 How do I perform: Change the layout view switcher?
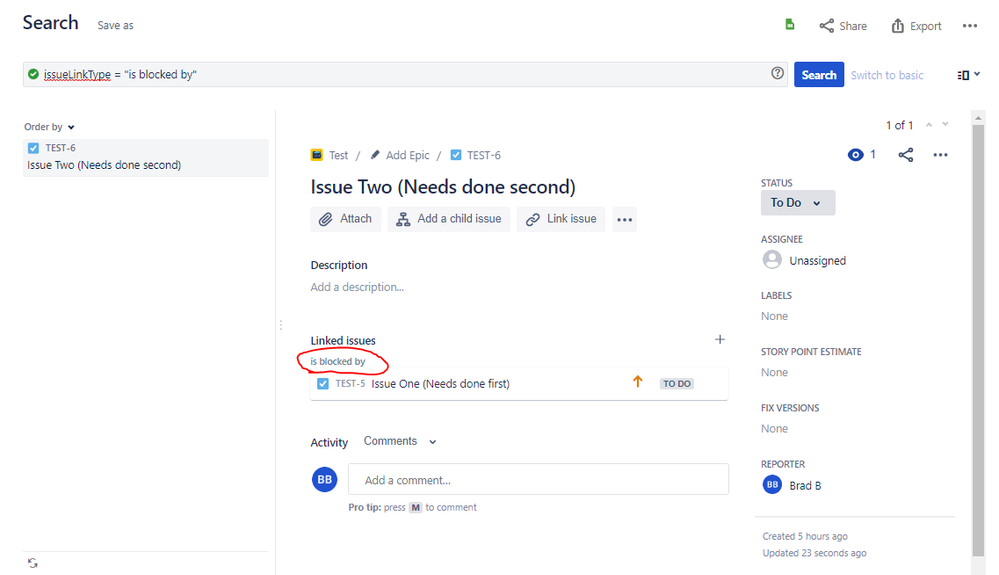point(968,75)
